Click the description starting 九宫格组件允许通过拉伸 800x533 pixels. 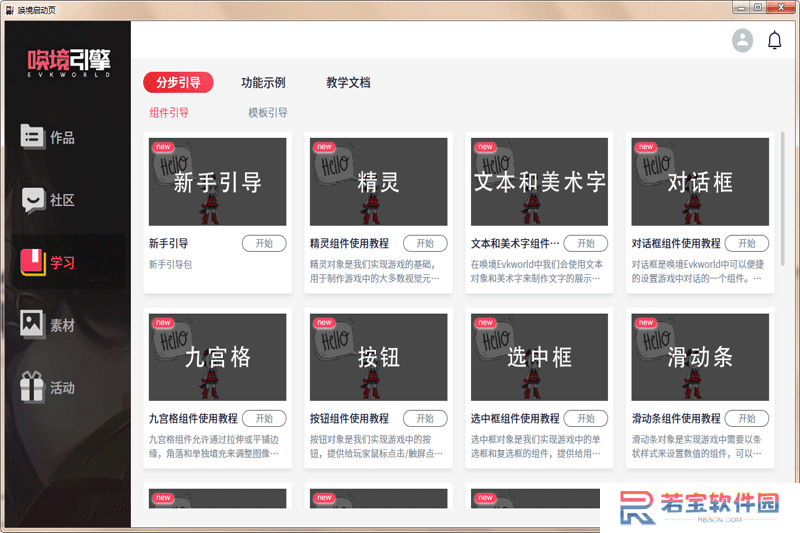tap(214, 446)
